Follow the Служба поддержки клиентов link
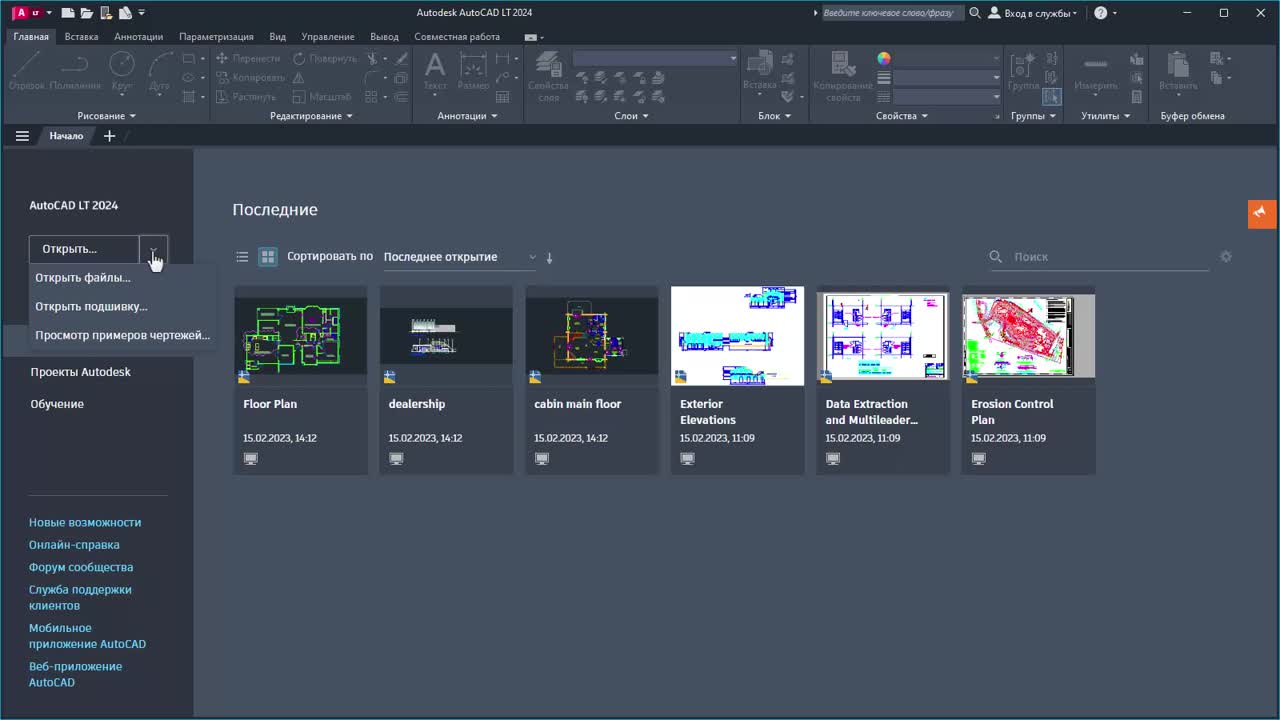The height and width of the screenshot is (720, 1280). [80, 597]
